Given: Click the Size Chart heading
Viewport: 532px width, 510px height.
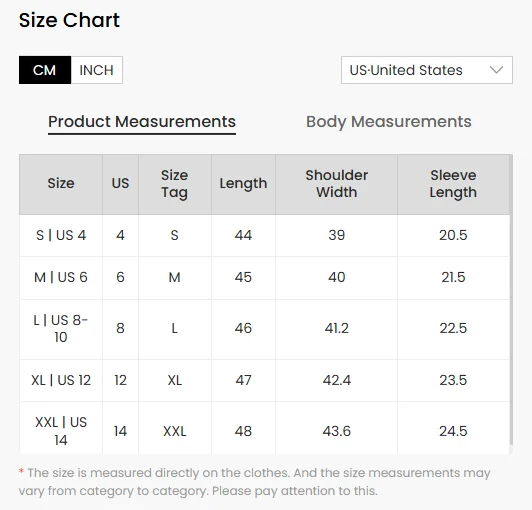Looking at the screenshot, I should (69, 20).
